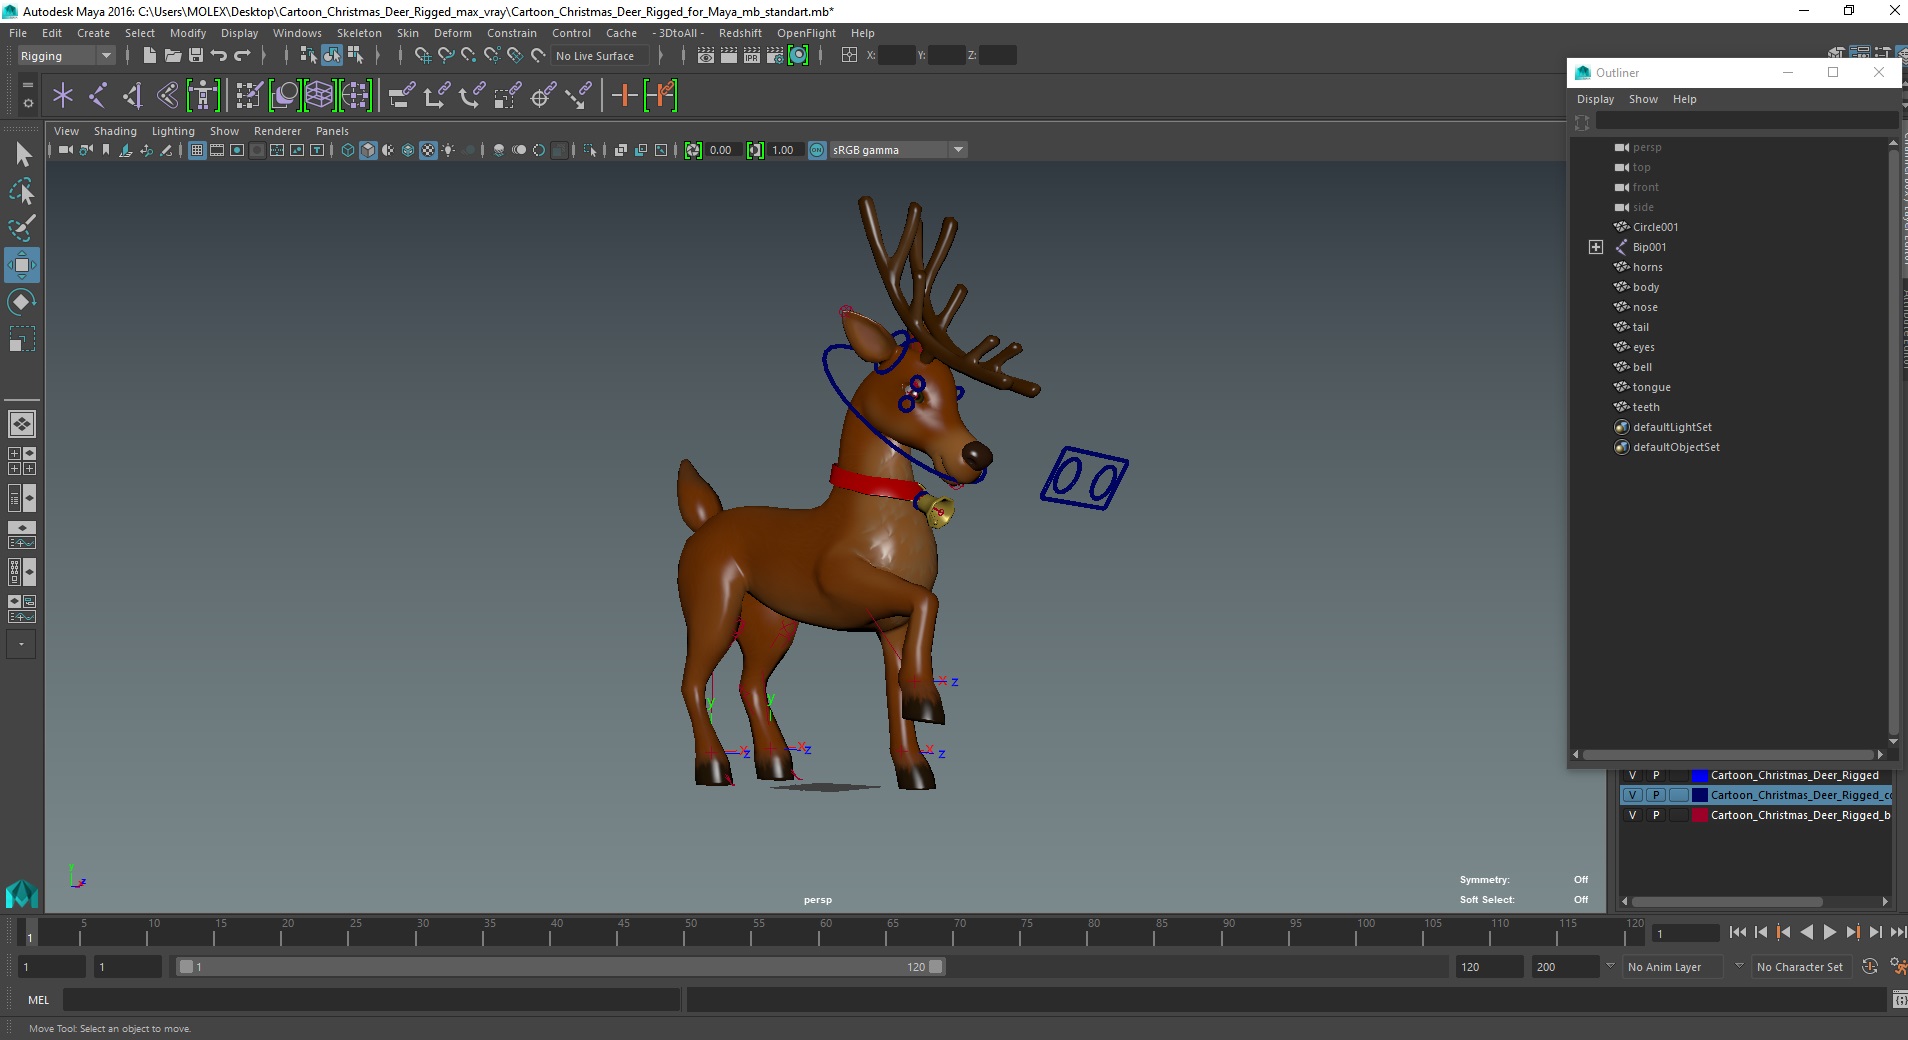Open animation preferences running-man button
Viewport: 1908px width, 1040px height.
click(x=1897, y=966)
